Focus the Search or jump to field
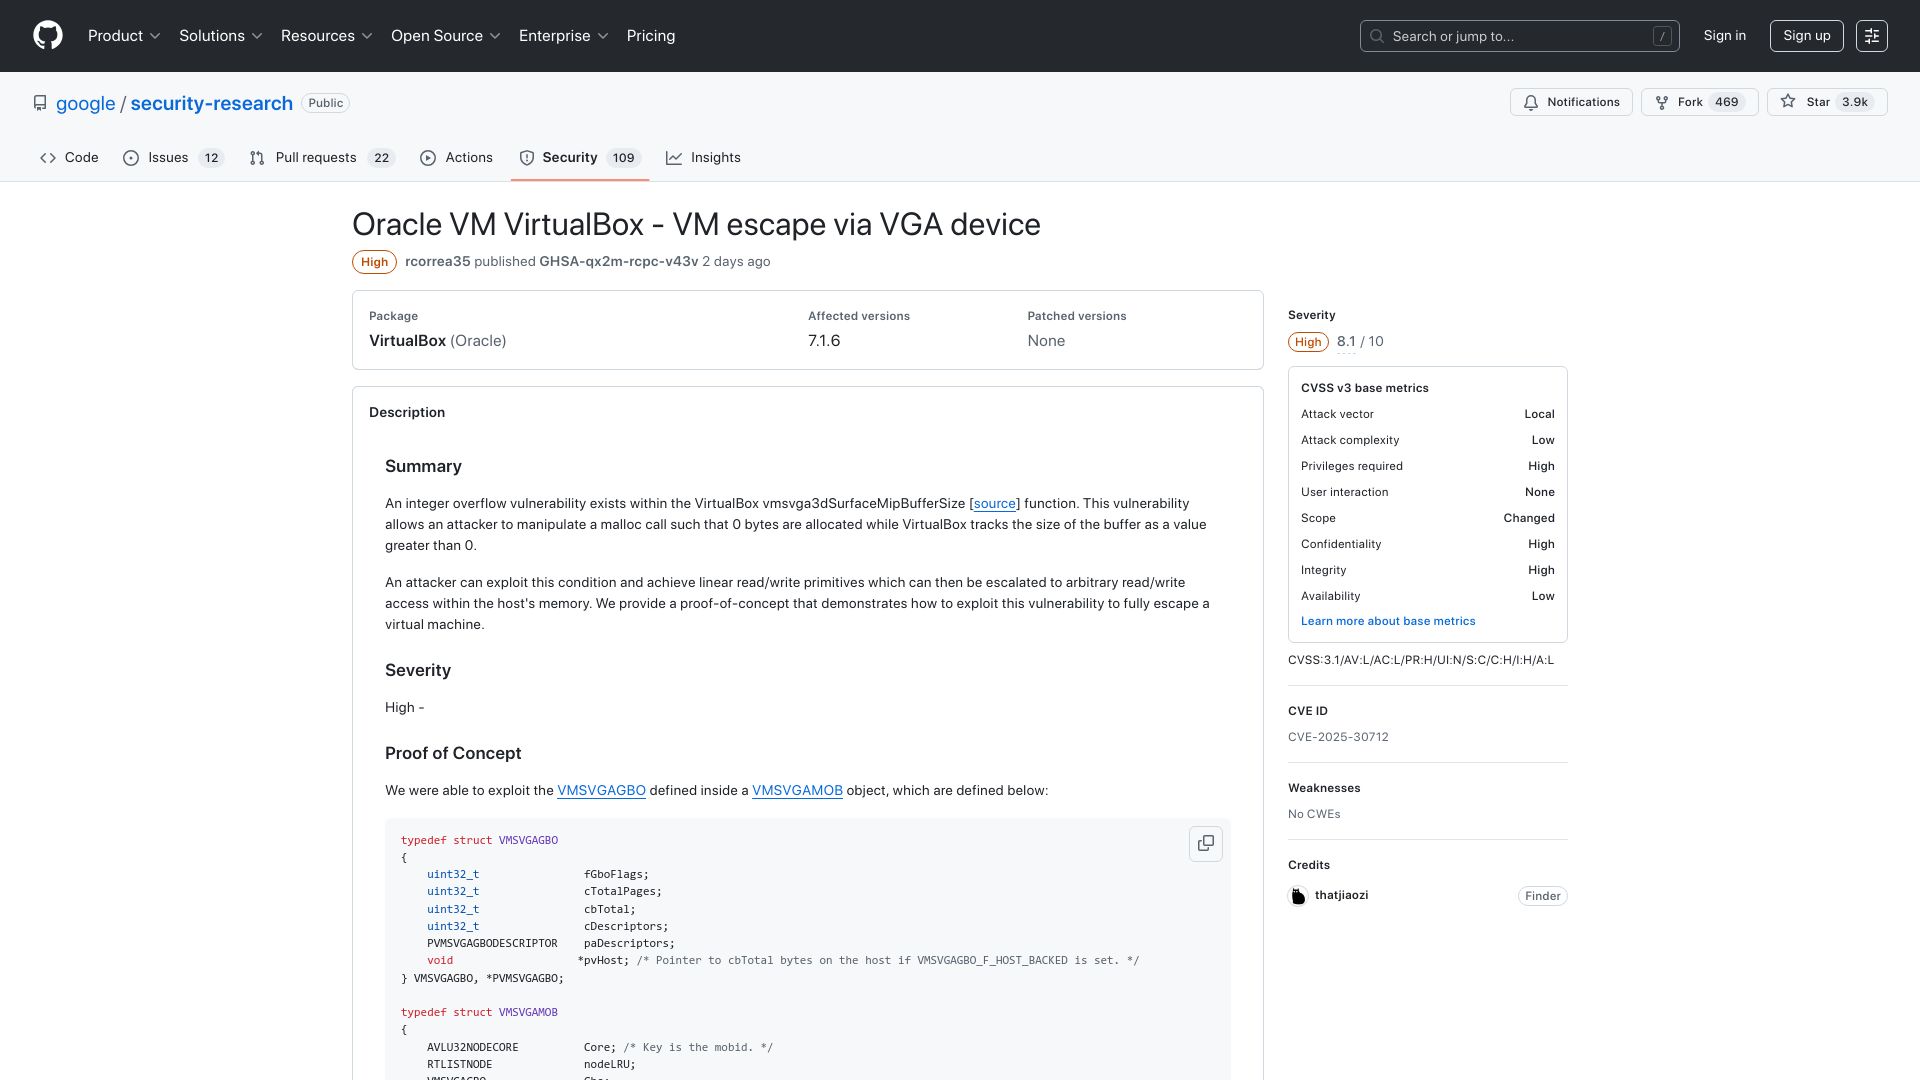The width and height of the screenshot is (1920, 1080). pos(1519,36)
